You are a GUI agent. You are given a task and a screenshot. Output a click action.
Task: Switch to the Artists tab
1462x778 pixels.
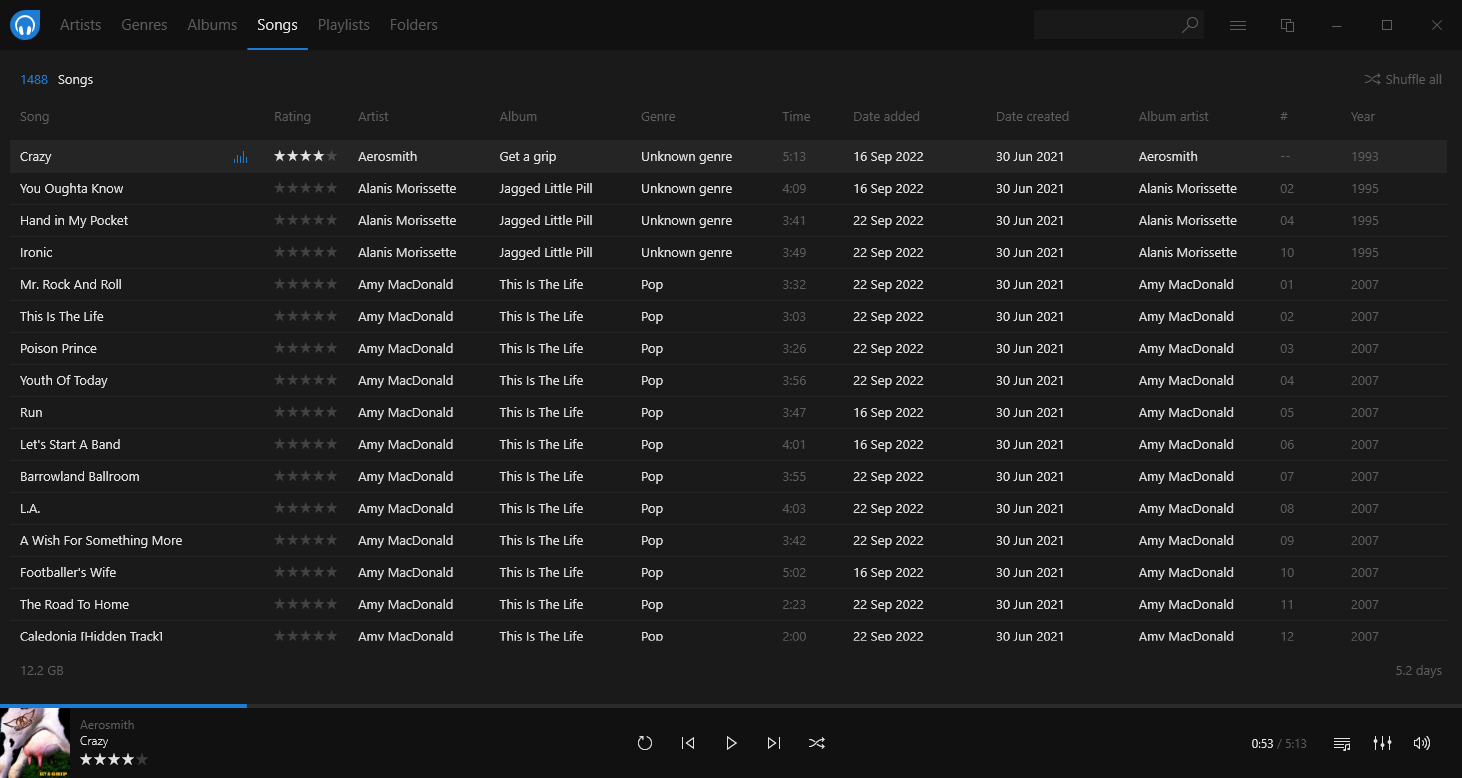(80, 25)
